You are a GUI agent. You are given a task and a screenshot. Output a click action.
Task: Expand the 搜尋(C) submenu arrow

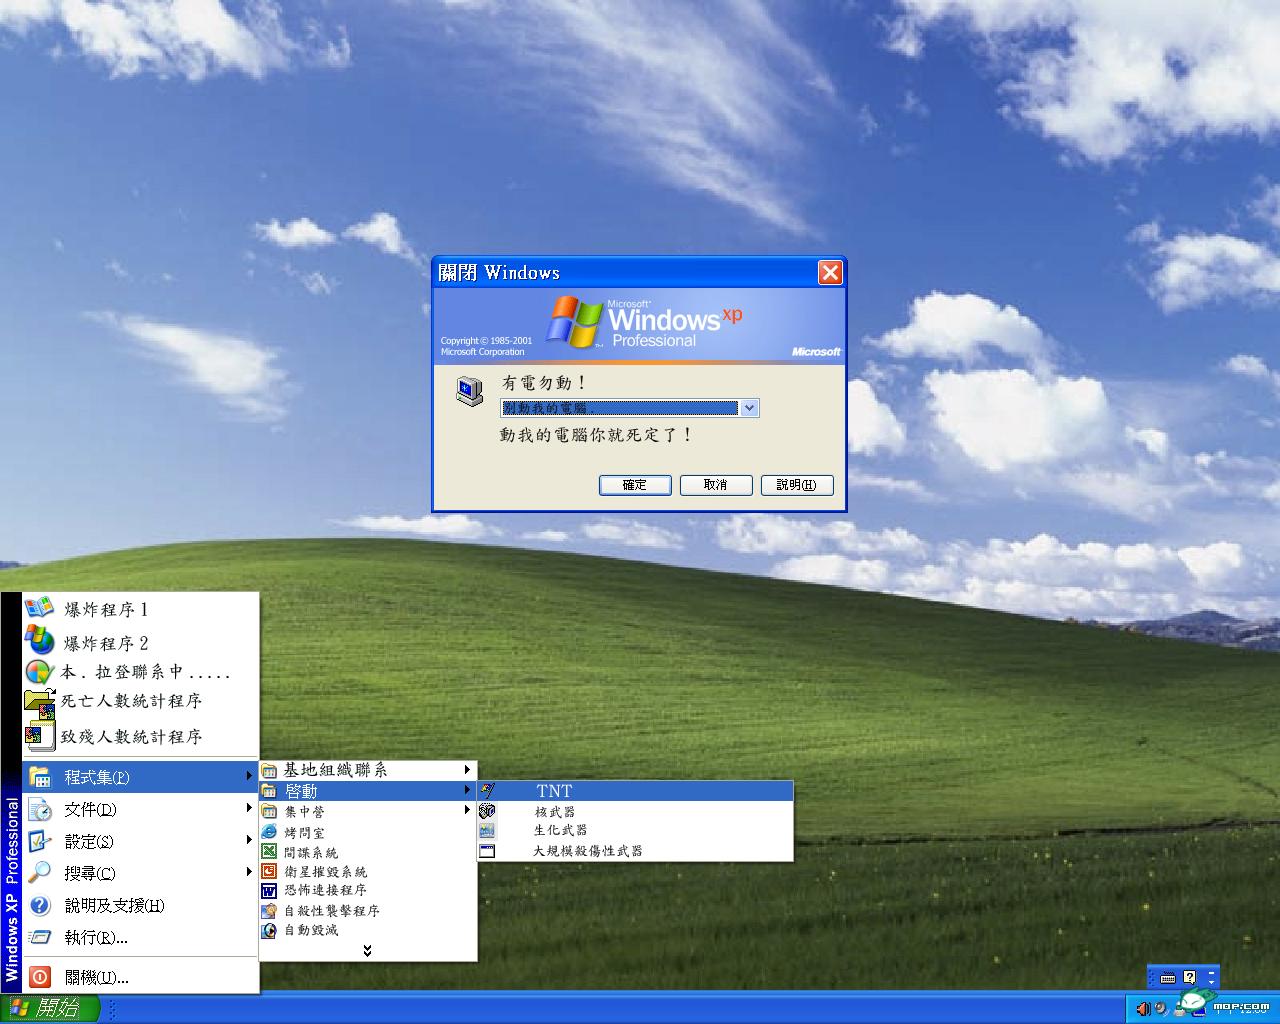[x=249, y=872]
